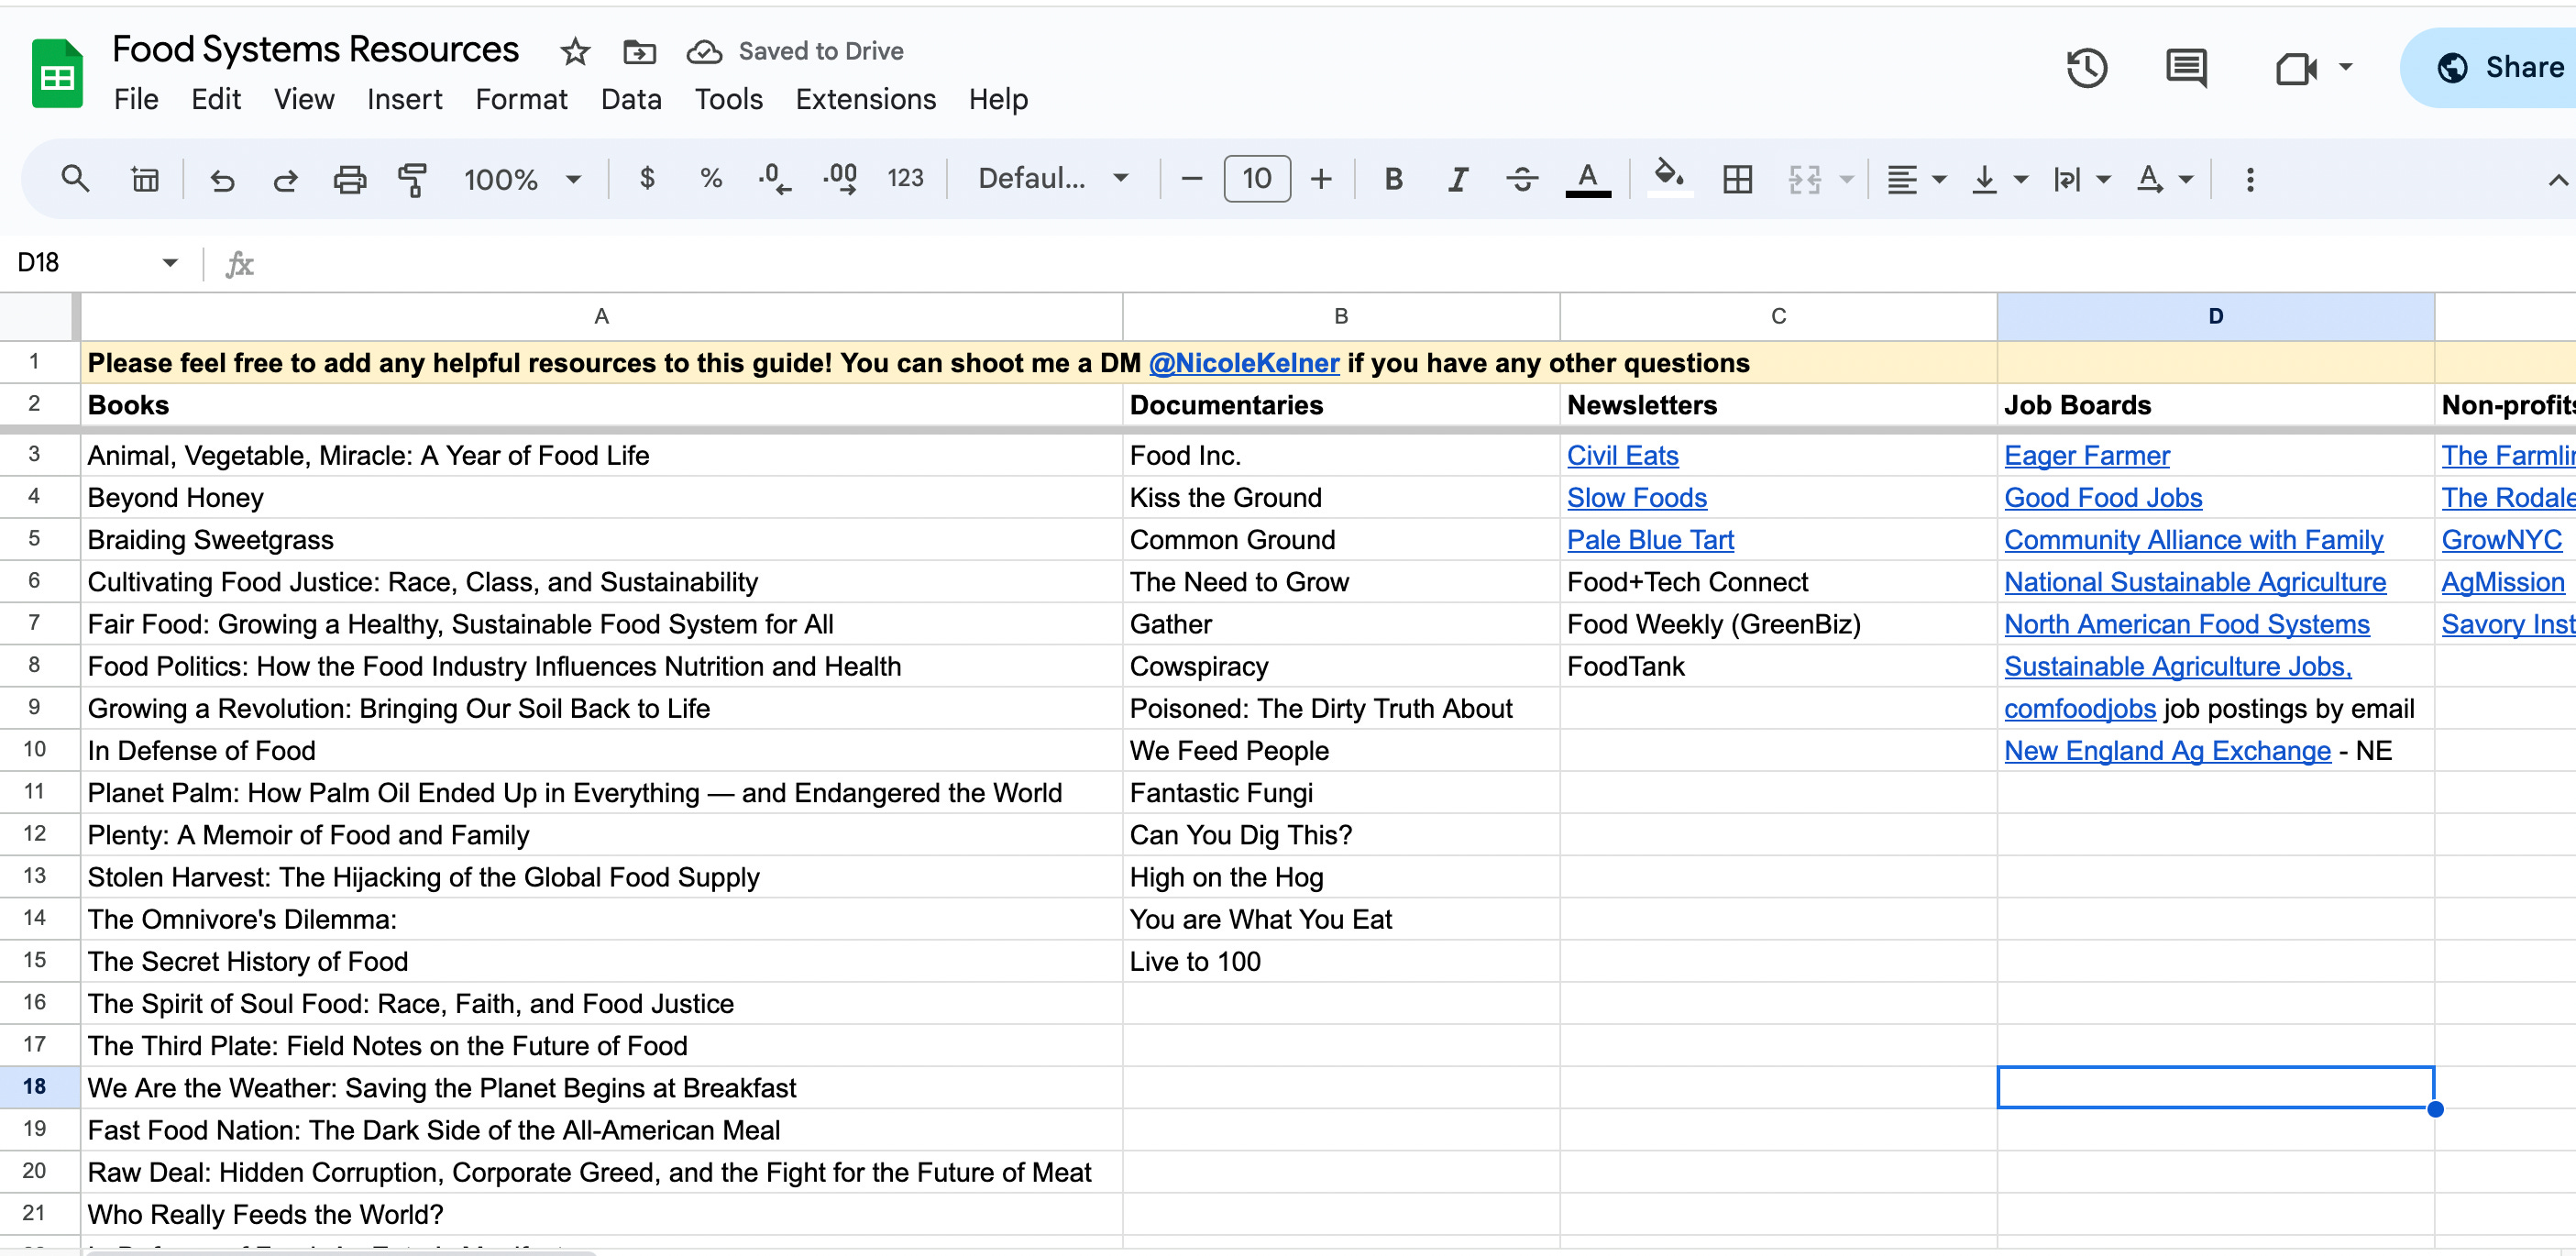
Task: Open the 123 more formats button
Action: pos(905,179)
